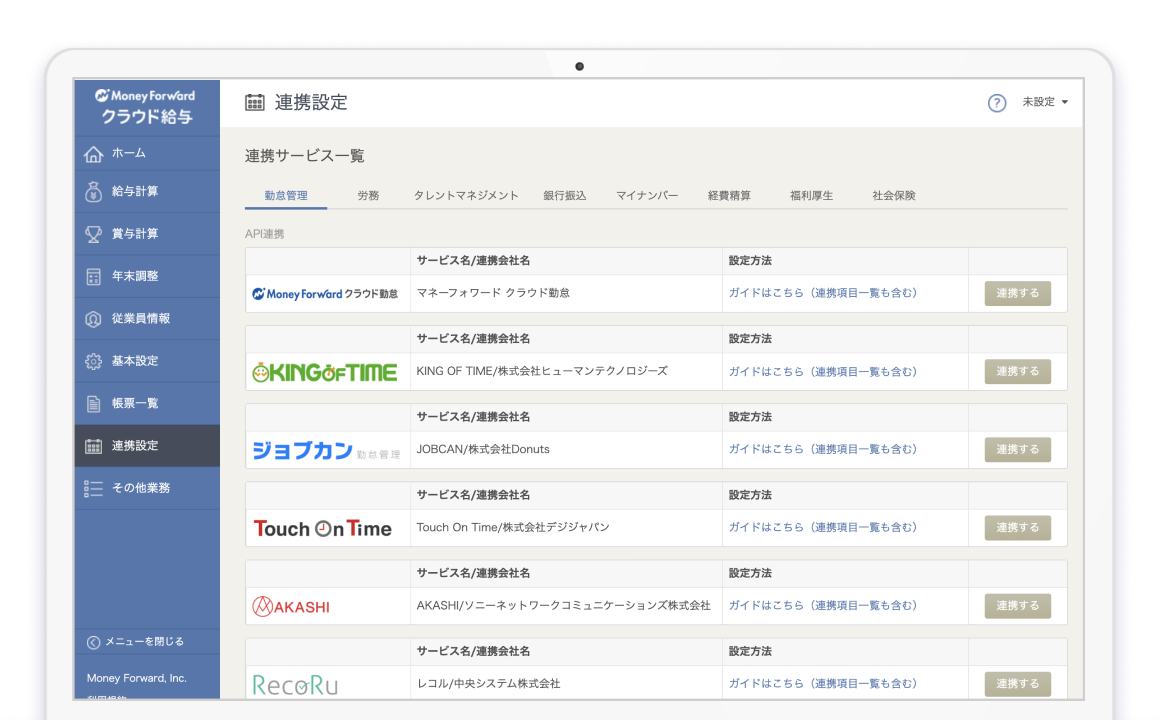Click the その他業務 list icon
Screen dimensions: 1160x720
point(93,488)
